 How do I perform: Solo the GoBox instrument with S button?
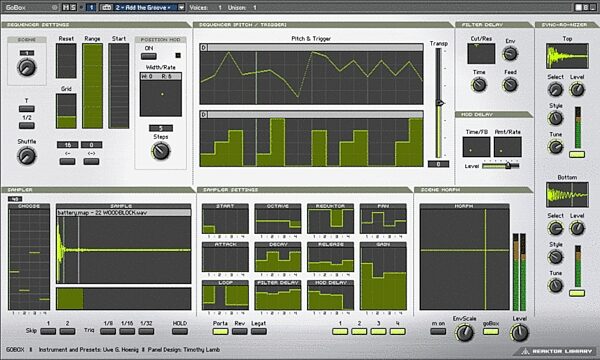click(73, 7)
